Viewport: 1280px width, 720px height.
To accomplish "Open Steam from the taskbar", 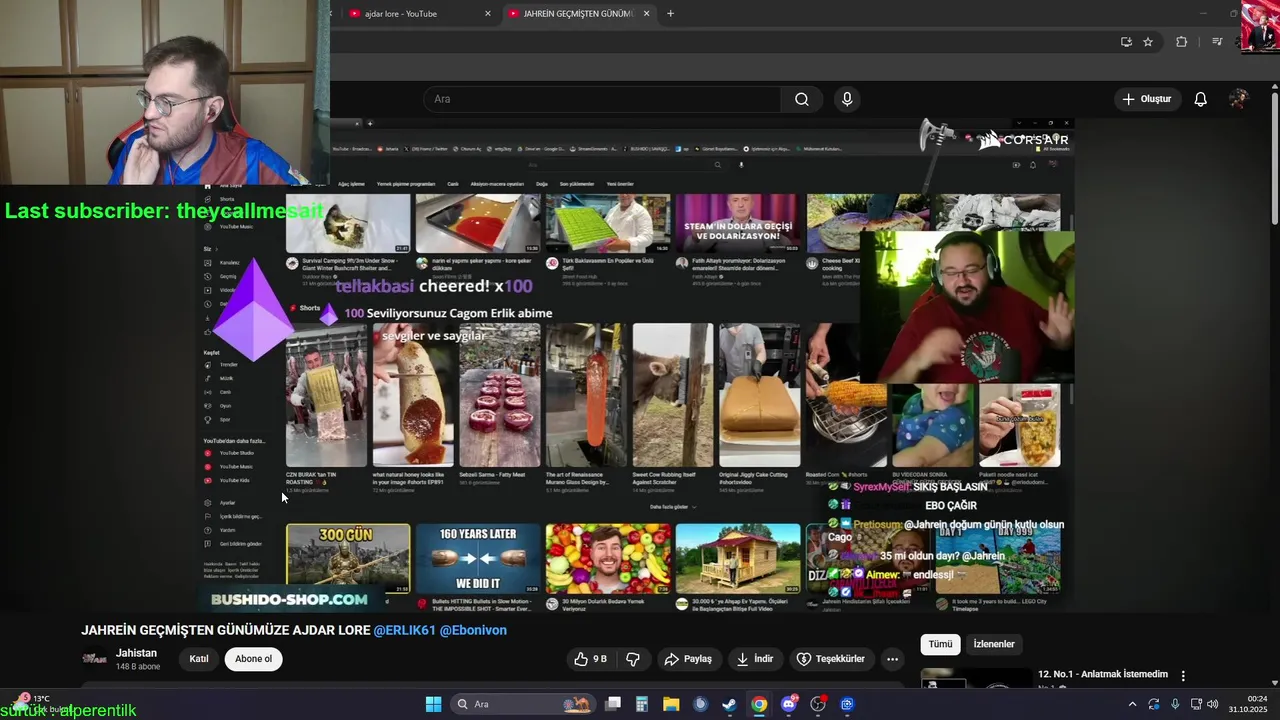I will click(730, 704).
